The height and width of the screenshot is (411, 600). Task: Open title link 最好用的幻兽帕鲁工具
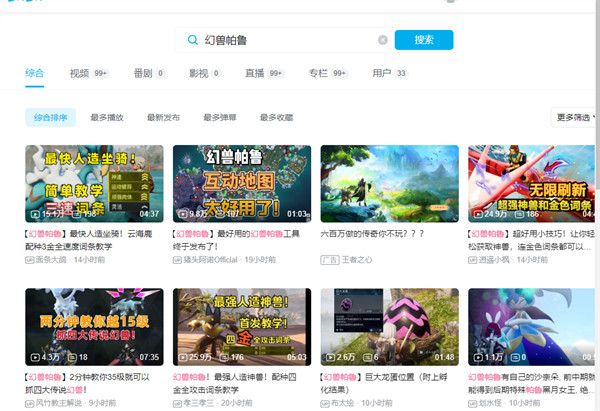236,240
